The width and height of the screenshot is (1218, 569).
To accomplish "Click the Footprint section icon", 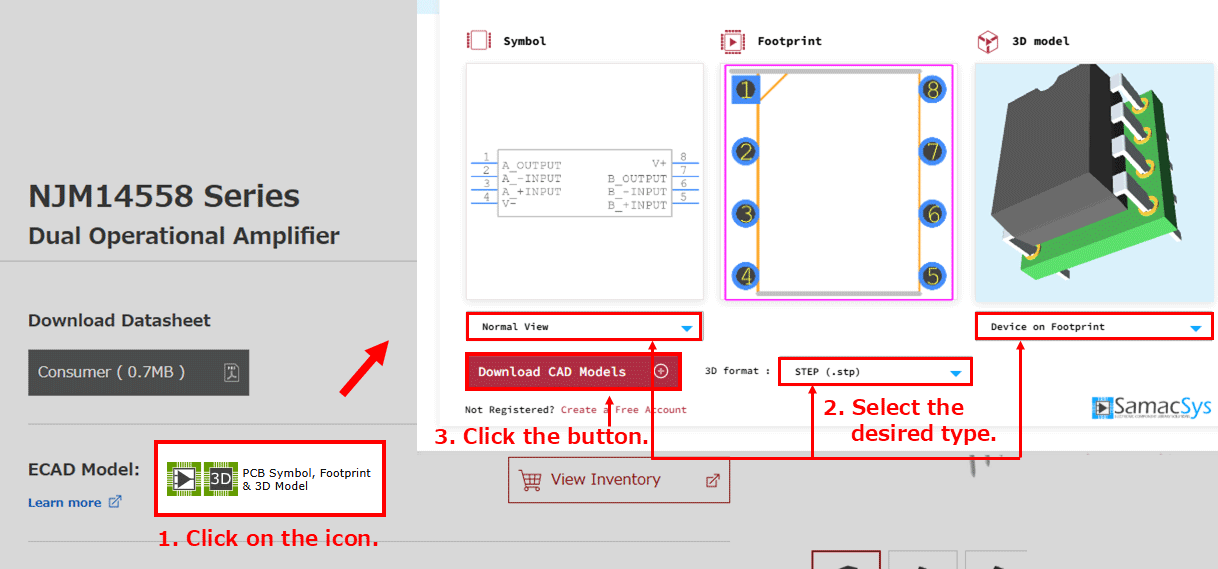I will [x=733, y=41].
